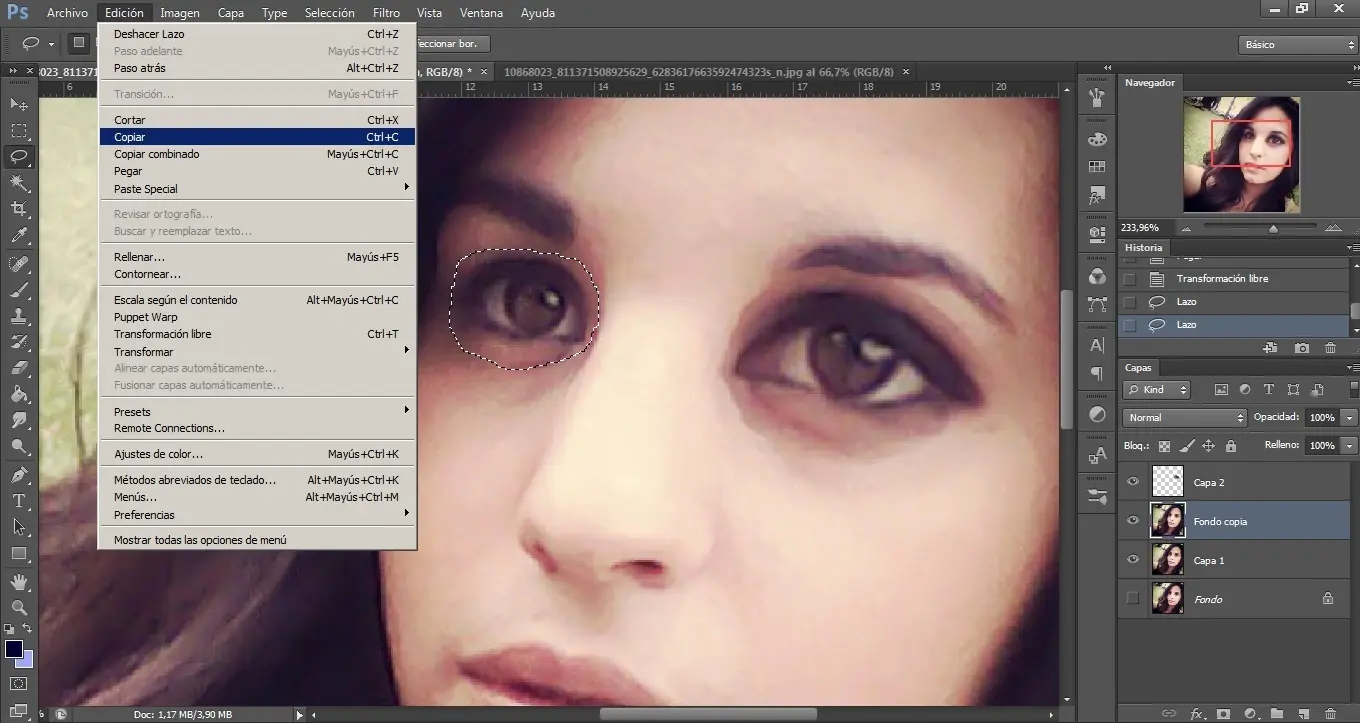This screenshot has height=723, width=1360.
Task: Select the Capa 2 layer name
Action: click(1209, 483)
